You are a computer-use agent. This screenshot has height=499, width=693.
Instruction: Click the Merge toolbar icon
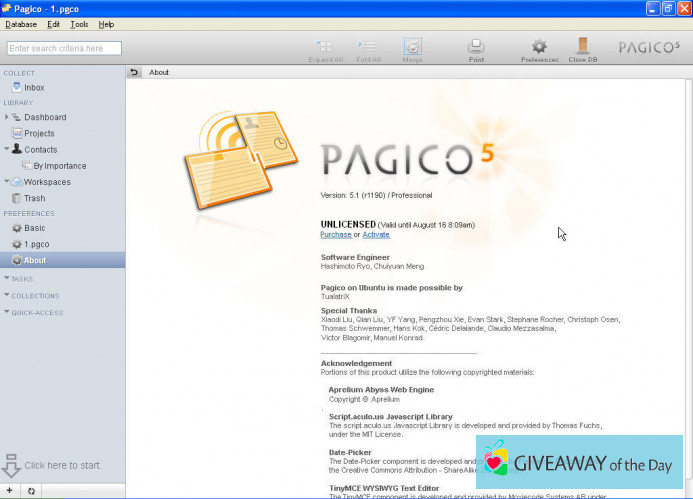pyautogui.click(x=412, y=47)
